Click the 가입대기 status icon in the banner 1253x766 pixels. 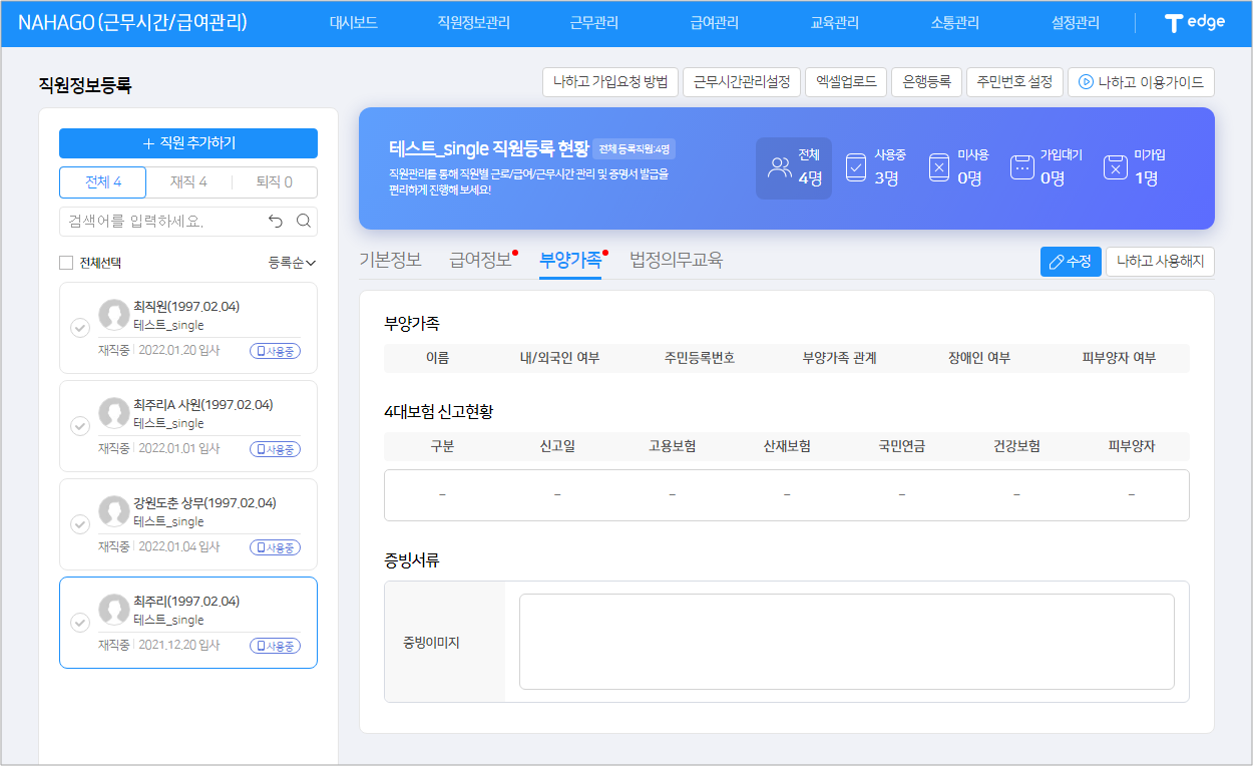pos(1021,168)
